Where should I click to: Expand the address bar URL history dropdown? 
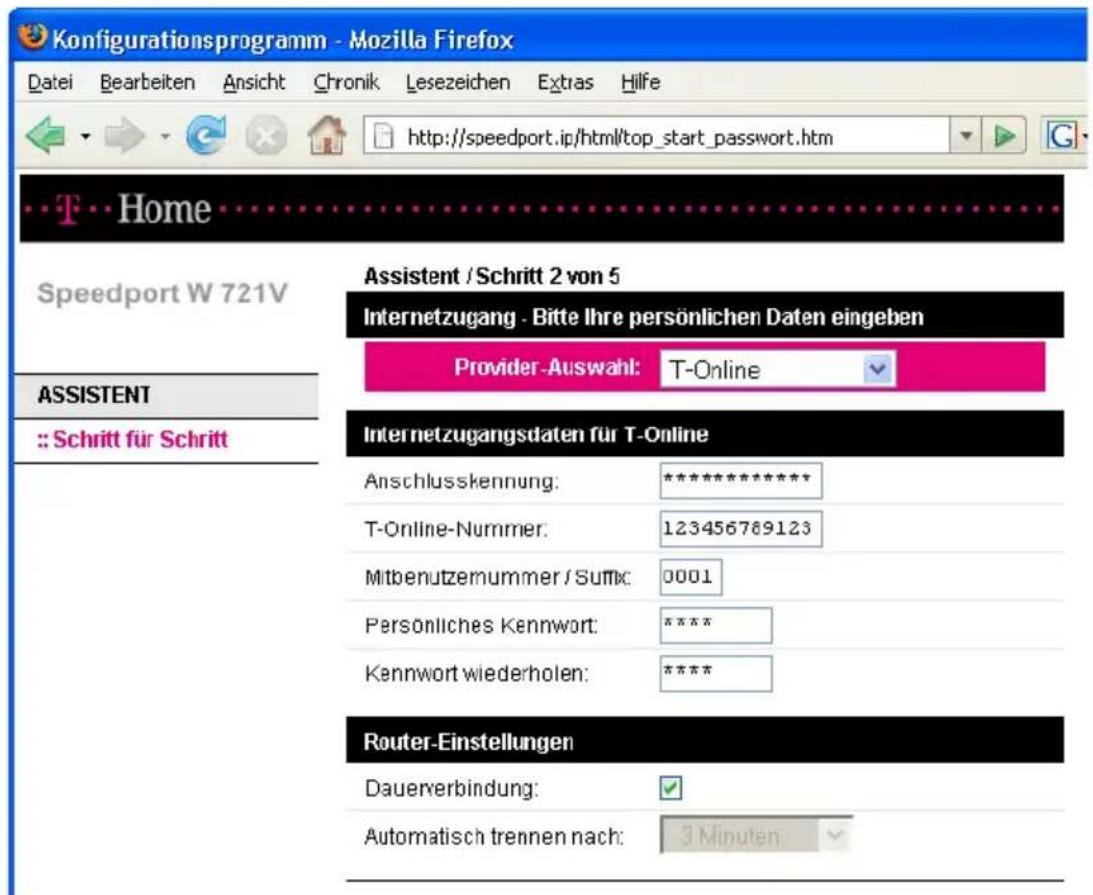pyautogui.click(x=965, y=136)
